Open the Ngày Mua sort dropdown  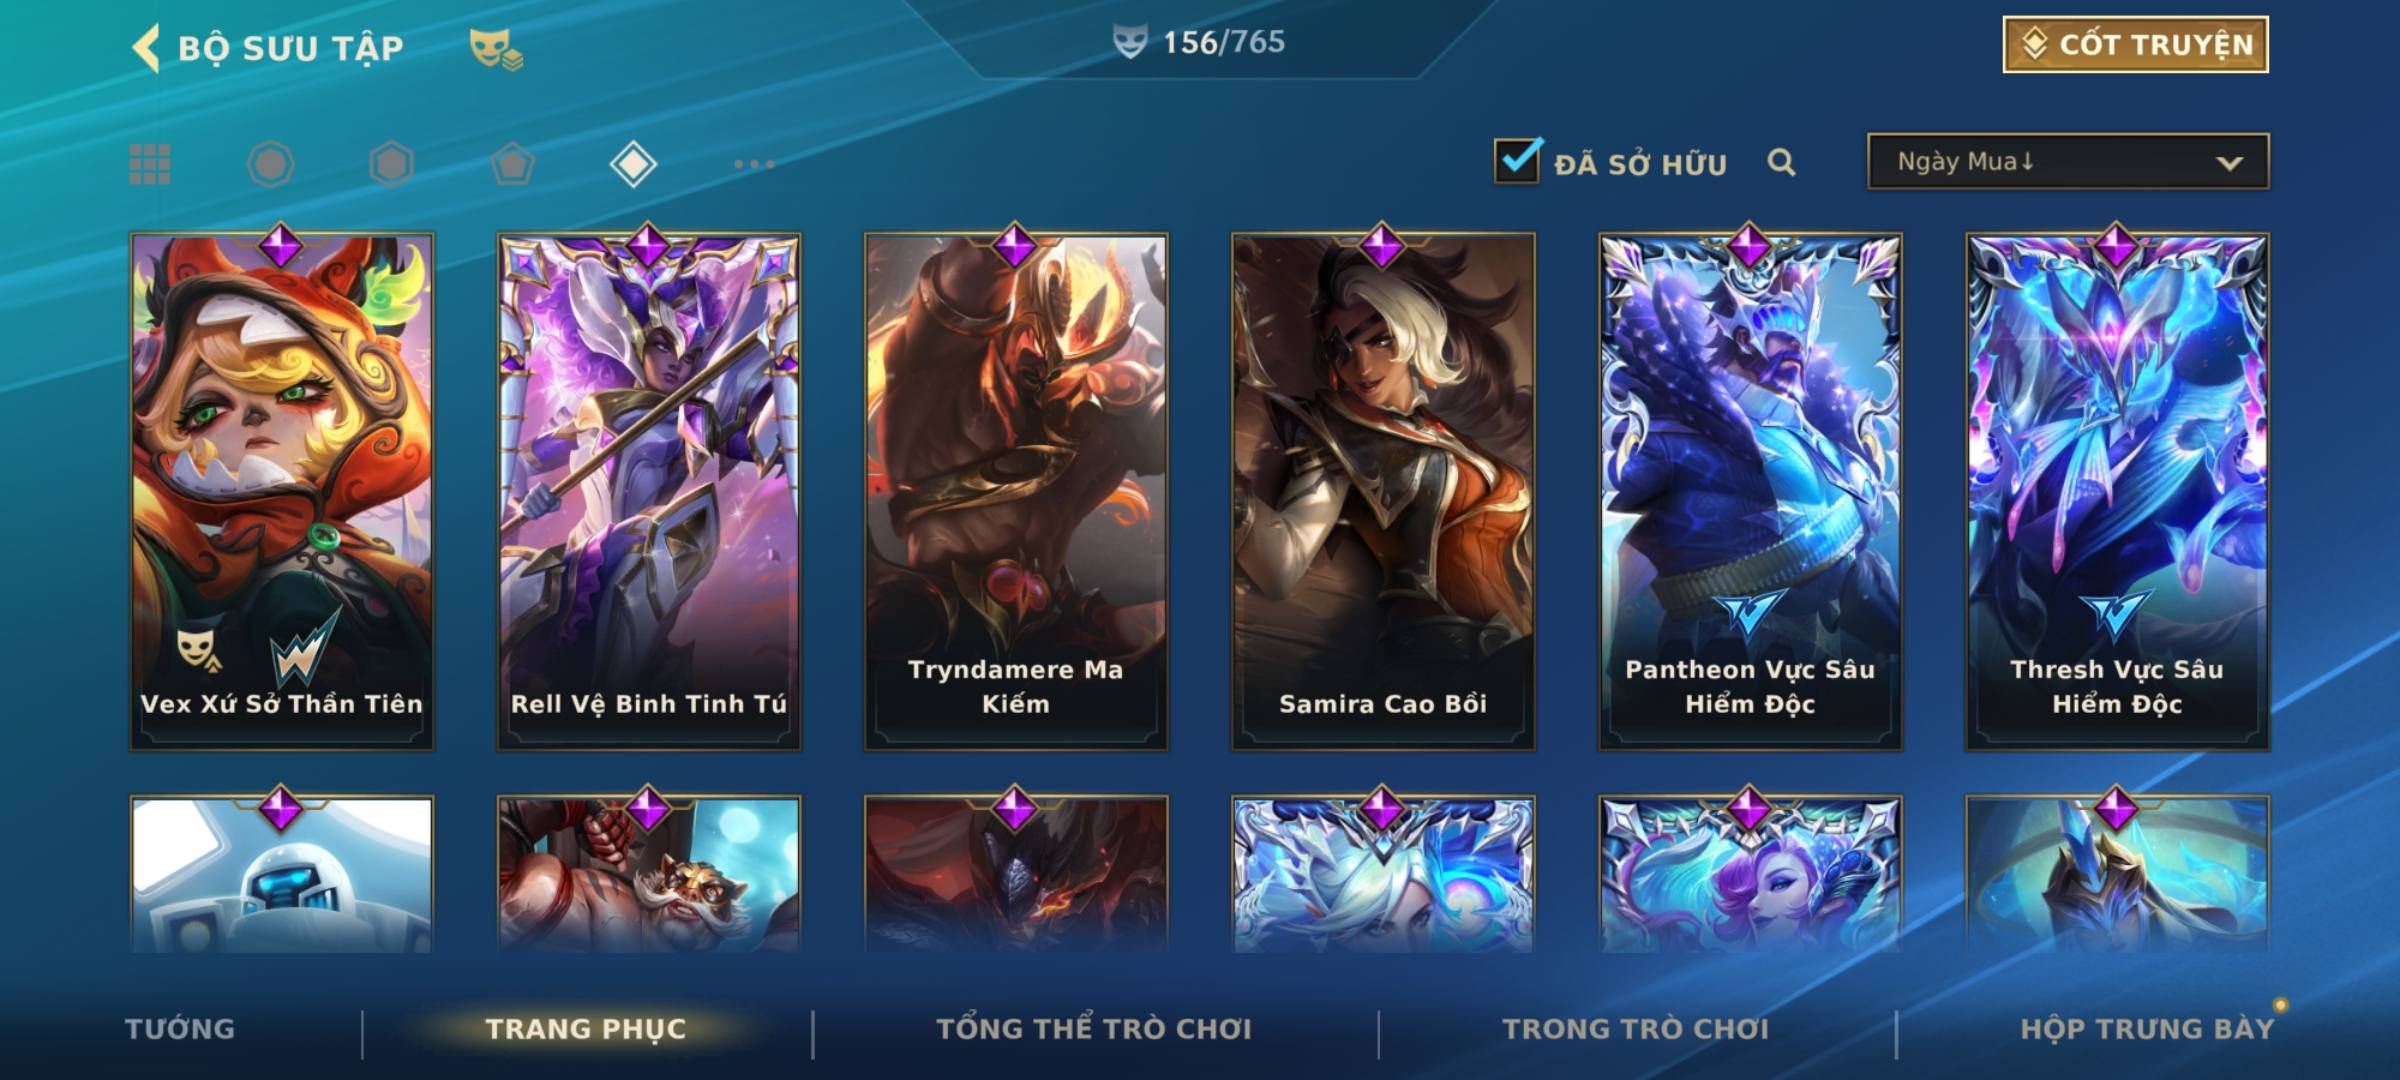click(2068, 161)
